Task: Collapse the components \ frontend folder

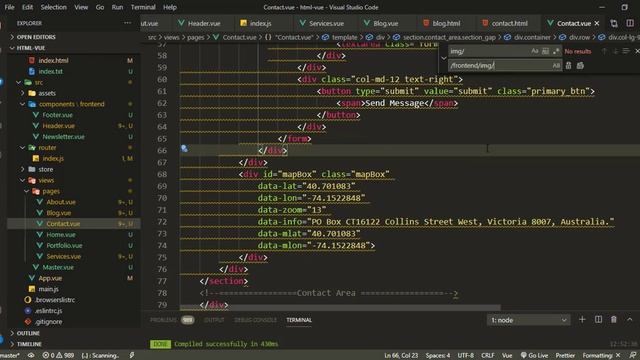Action: point(71,104)
